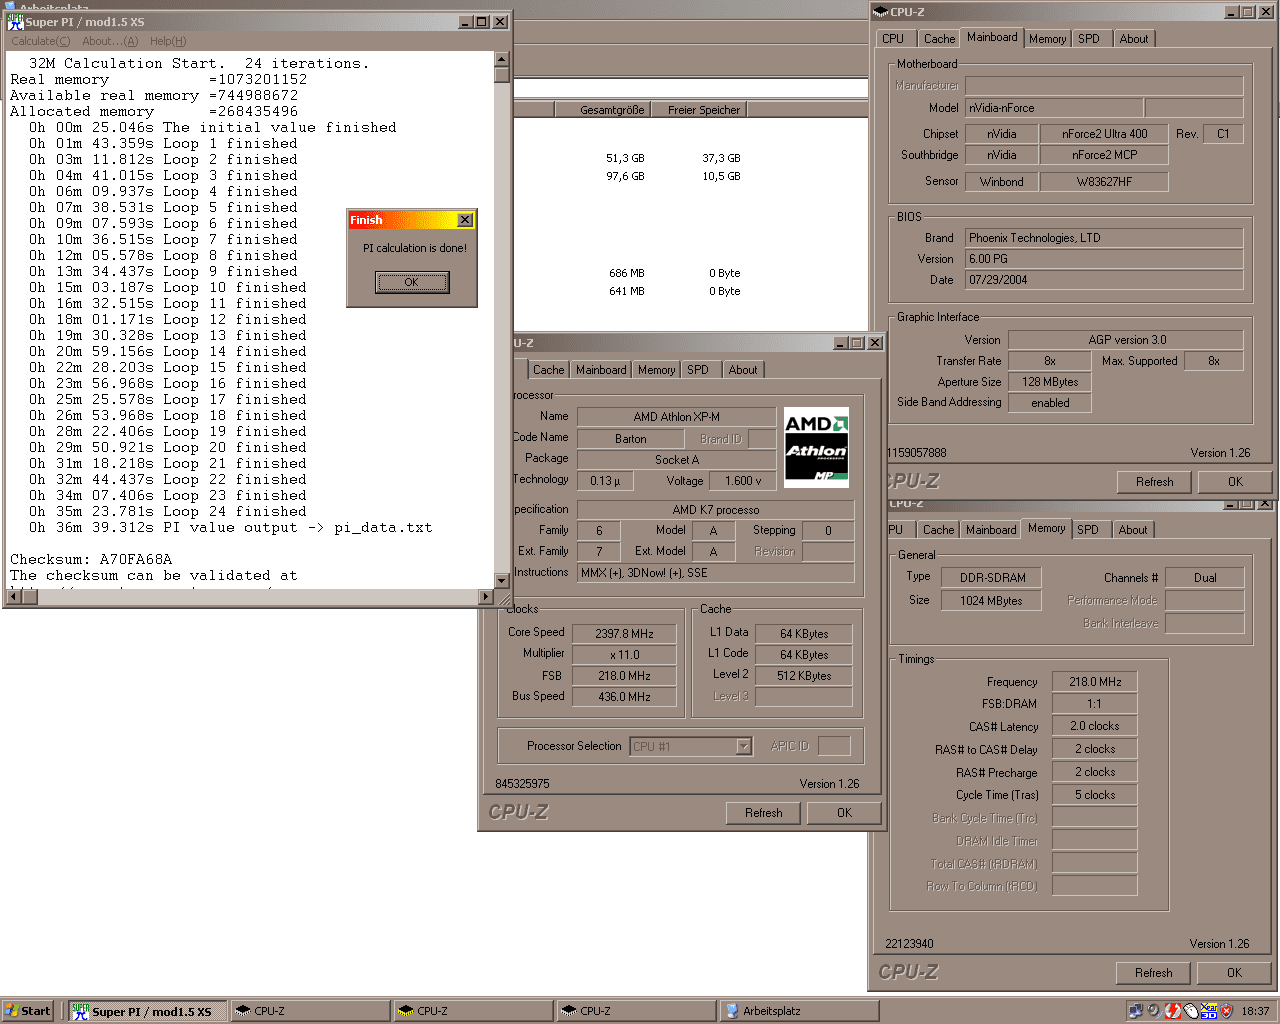The width and height of the screenshot is (1280, 1024).
Task: Click OK in the Mainboard CPU-Z window
Action: pyautogui.click(x=1236, y=482)
